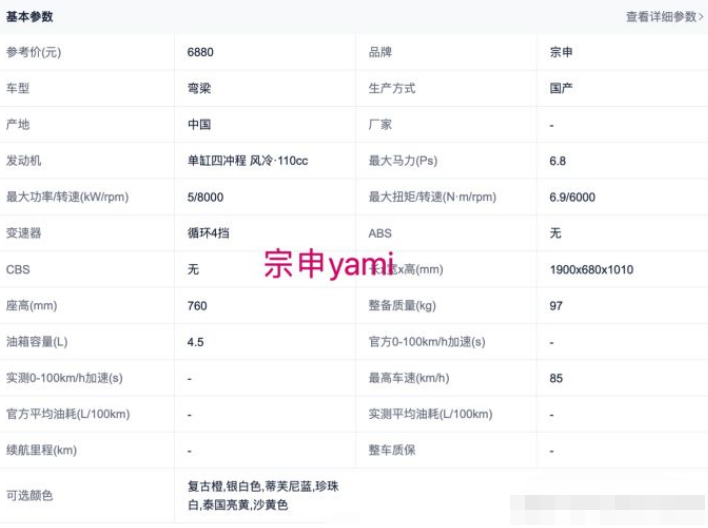Select the 无 value in the ABS row
Viewport: 708px width, 528px height.
tap(555, 234)
